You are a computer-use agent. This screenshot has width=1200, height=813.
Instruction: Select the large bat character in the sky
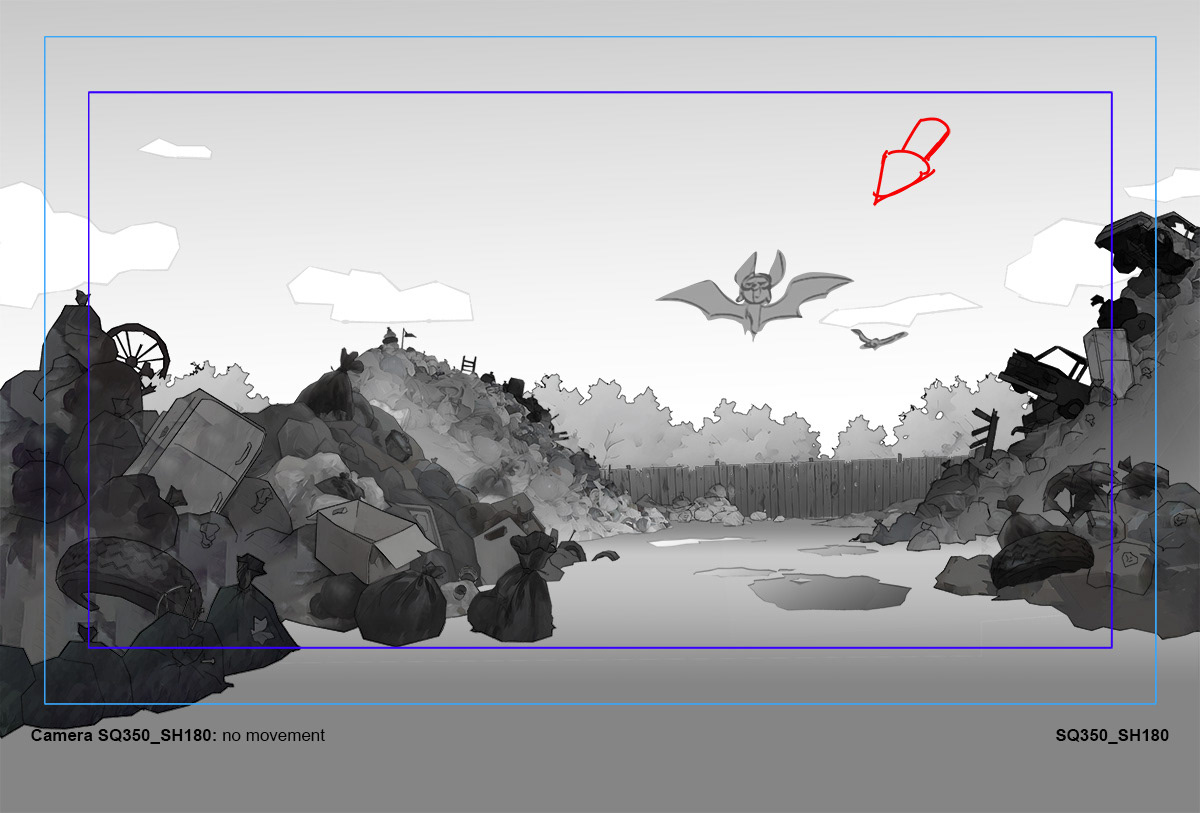(755, 296)
